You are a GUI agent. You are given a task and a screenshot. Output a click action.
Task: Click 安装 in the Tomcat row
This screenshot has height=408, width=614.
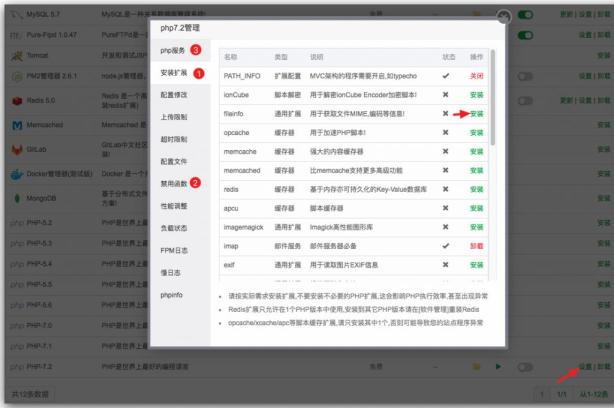tap(604, 56)
